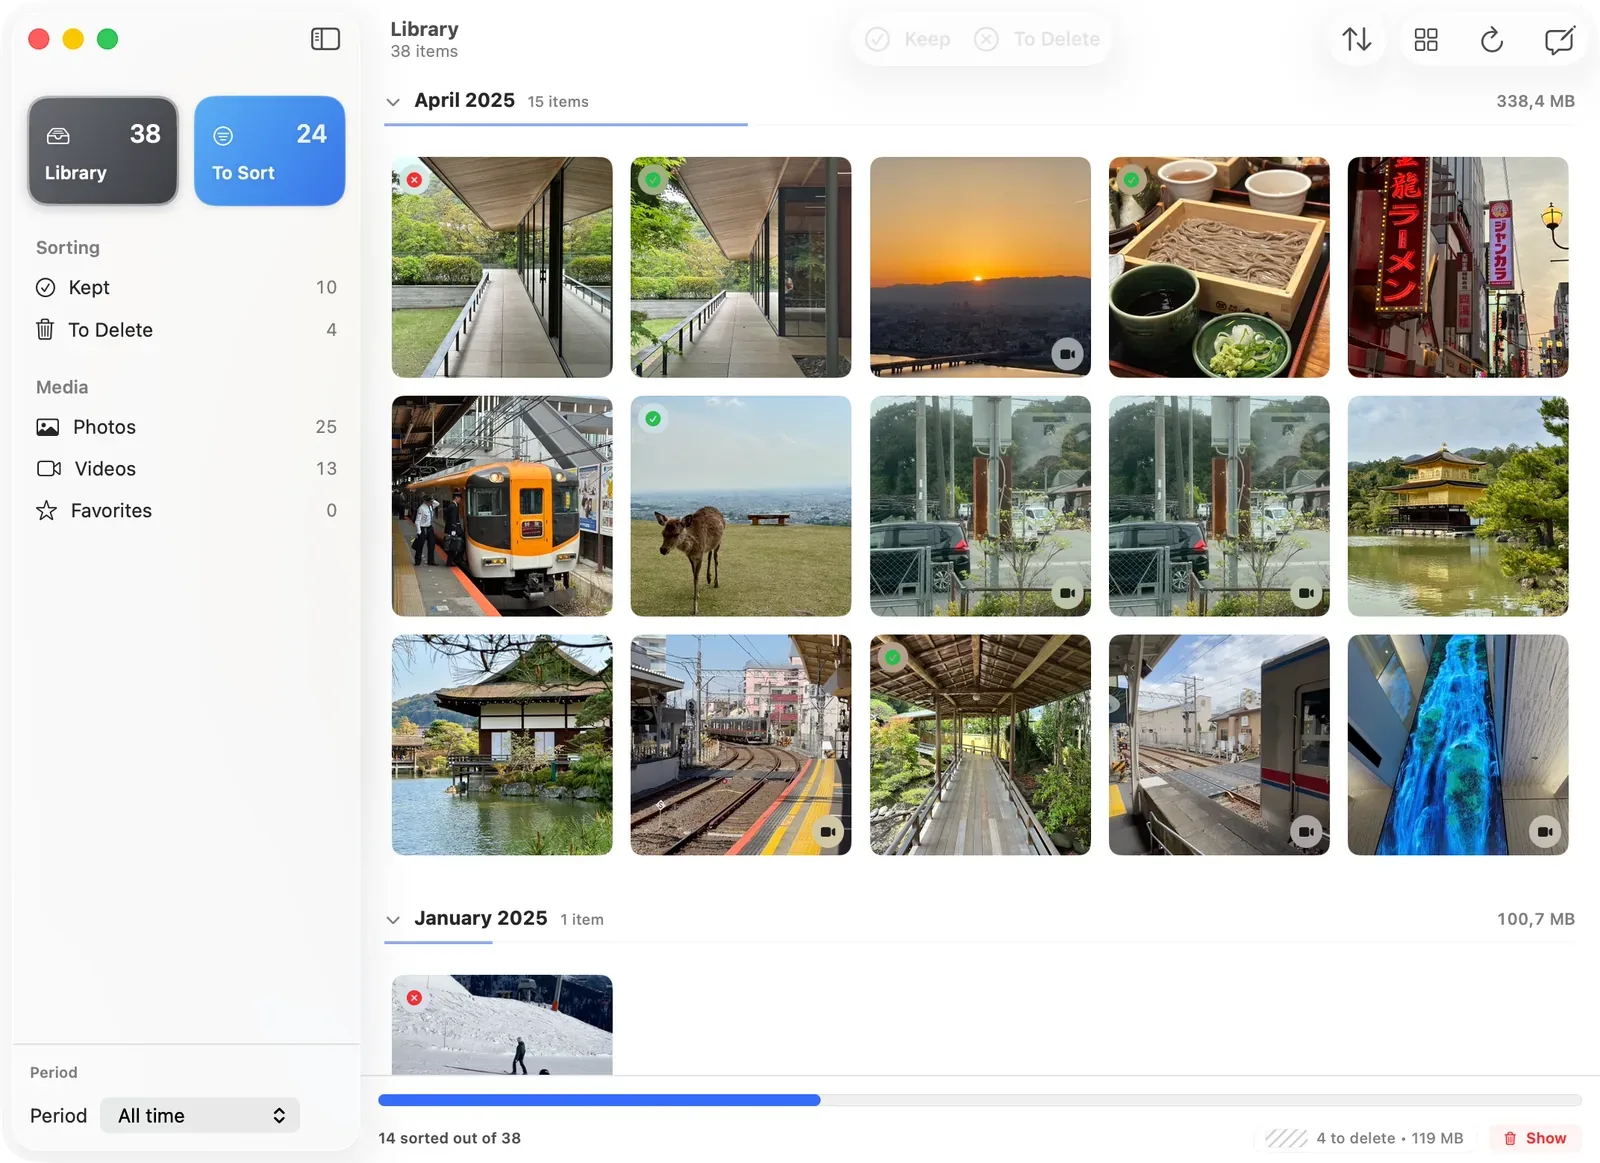Toggle red delete mark on ski slope photo
This screenshot has height=1163, width=1600.
coord(414,998)
